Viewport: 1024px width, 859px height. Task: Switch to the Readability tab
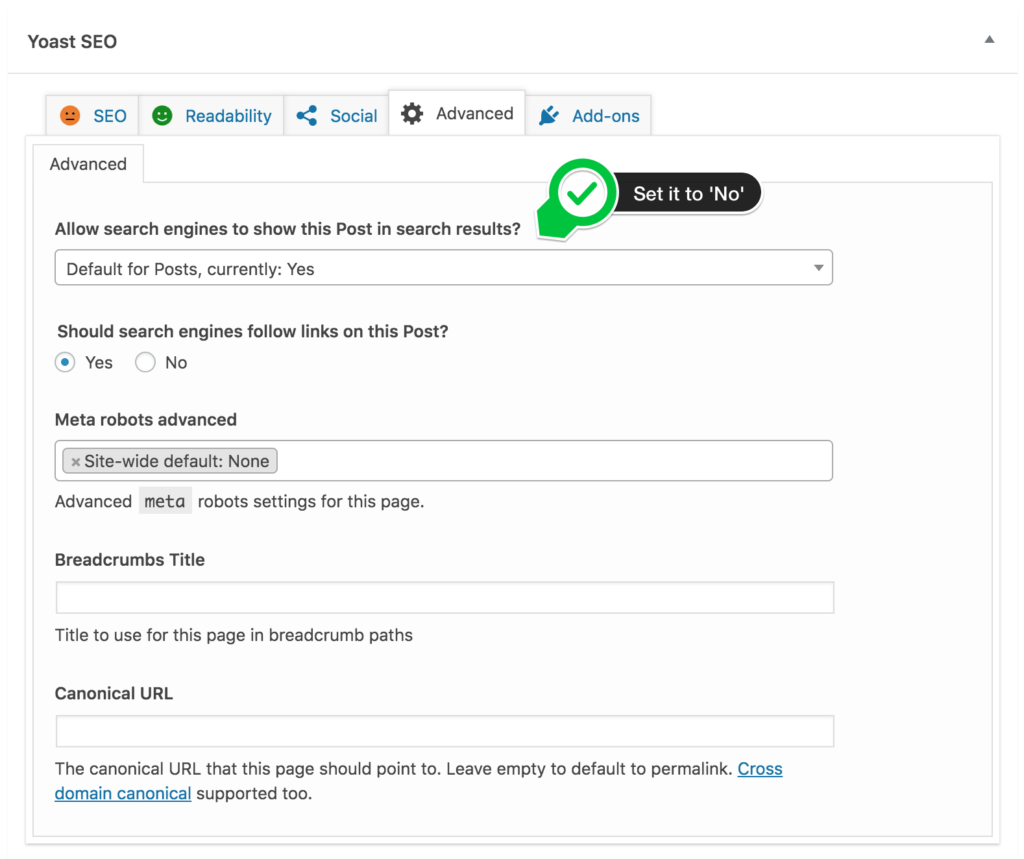click(211, 116)
